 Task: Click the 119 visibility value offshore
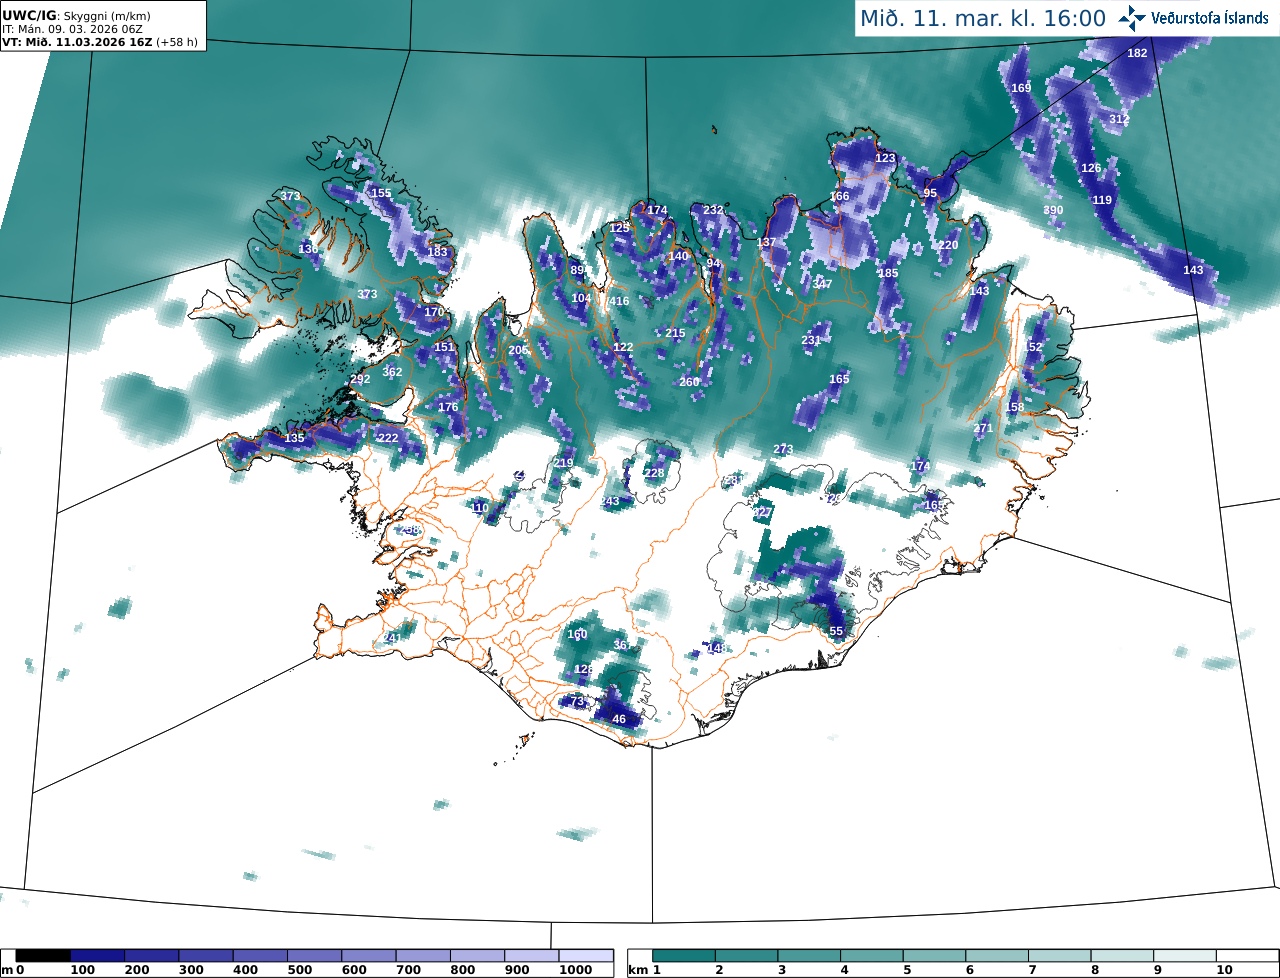click(x=1102, y=200)
